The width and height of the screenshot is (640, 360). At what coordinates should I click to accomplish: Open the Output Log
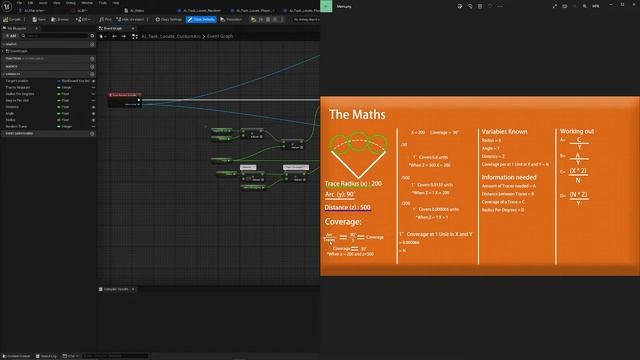point(46,356)
